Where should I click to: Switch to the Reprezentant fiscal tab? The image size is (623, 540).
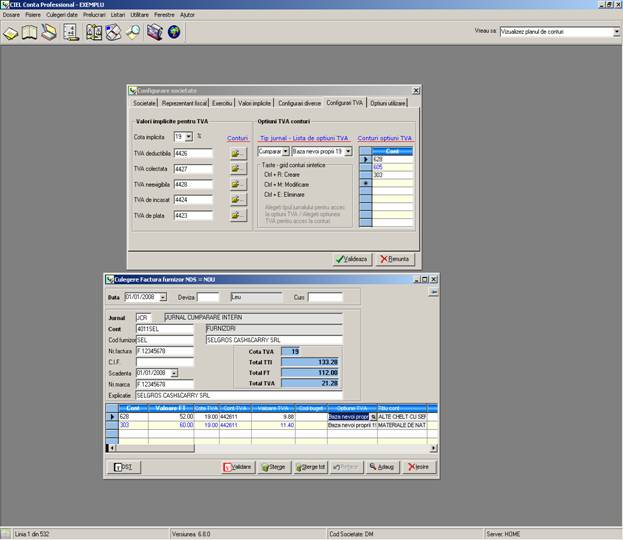(184, 103)
